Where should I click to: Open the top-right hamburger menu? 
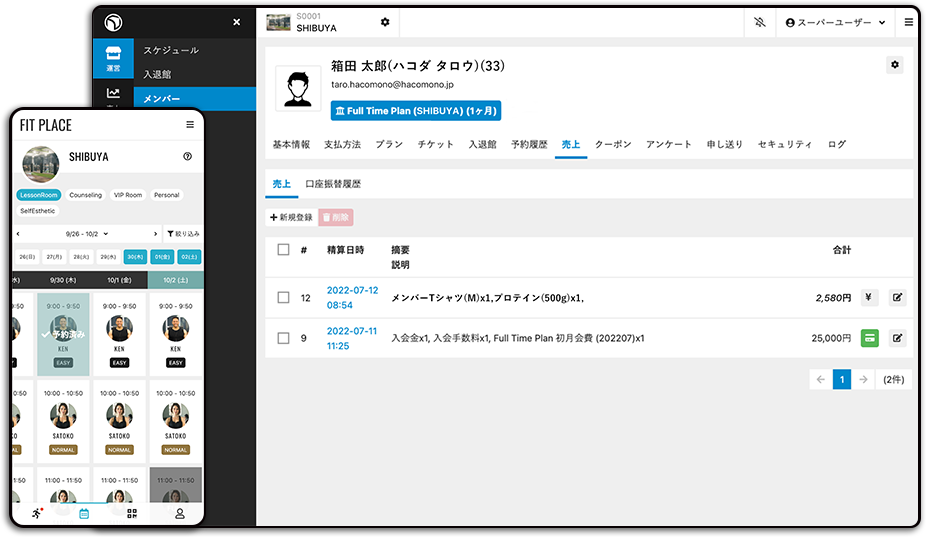tap(908, 22)
